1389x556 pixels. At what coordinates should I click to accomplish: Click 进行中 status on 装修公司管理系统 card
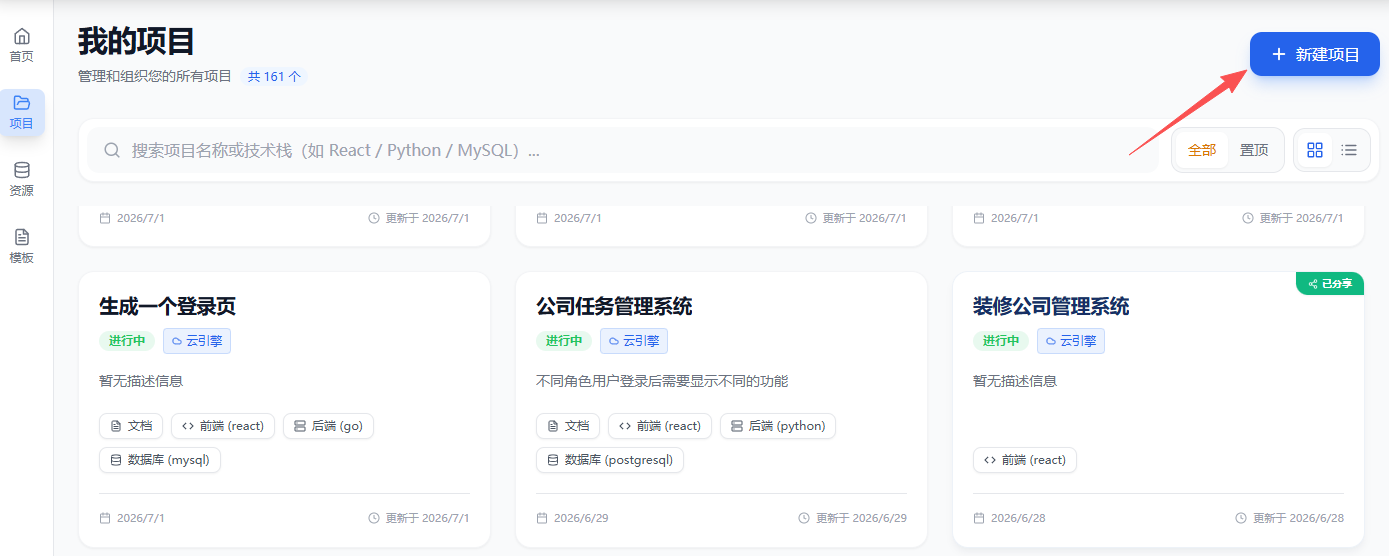coord(1000,341)
